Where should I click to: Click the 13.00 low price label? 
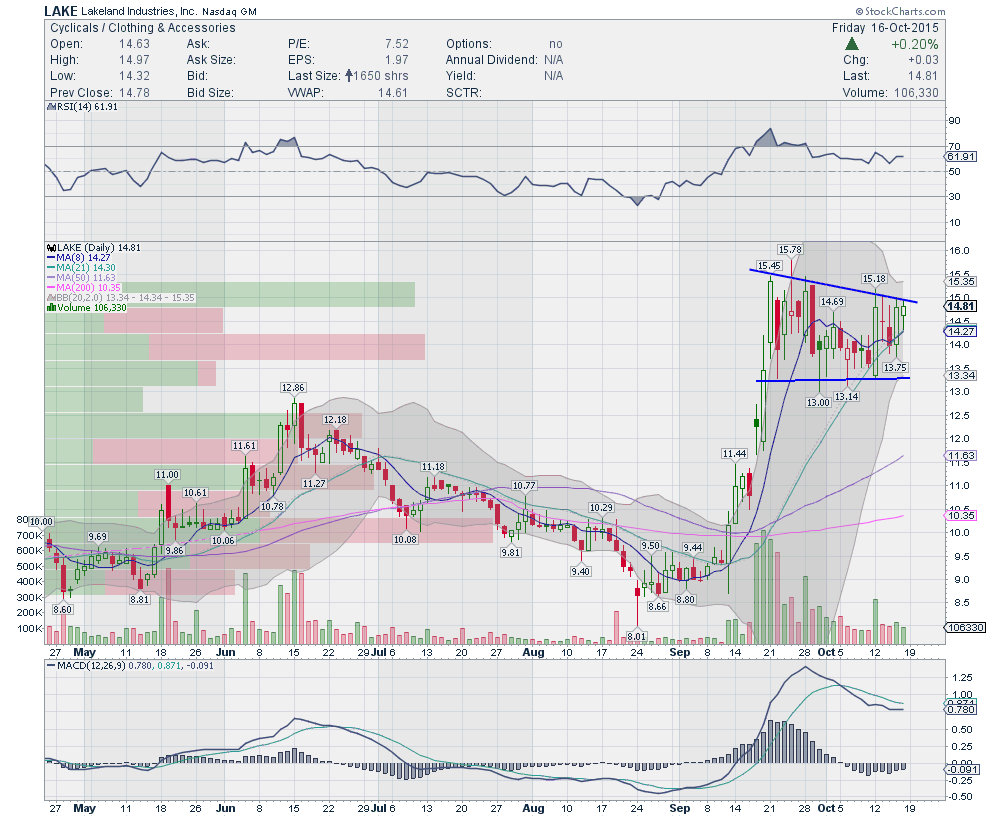[x=818, y=402]
